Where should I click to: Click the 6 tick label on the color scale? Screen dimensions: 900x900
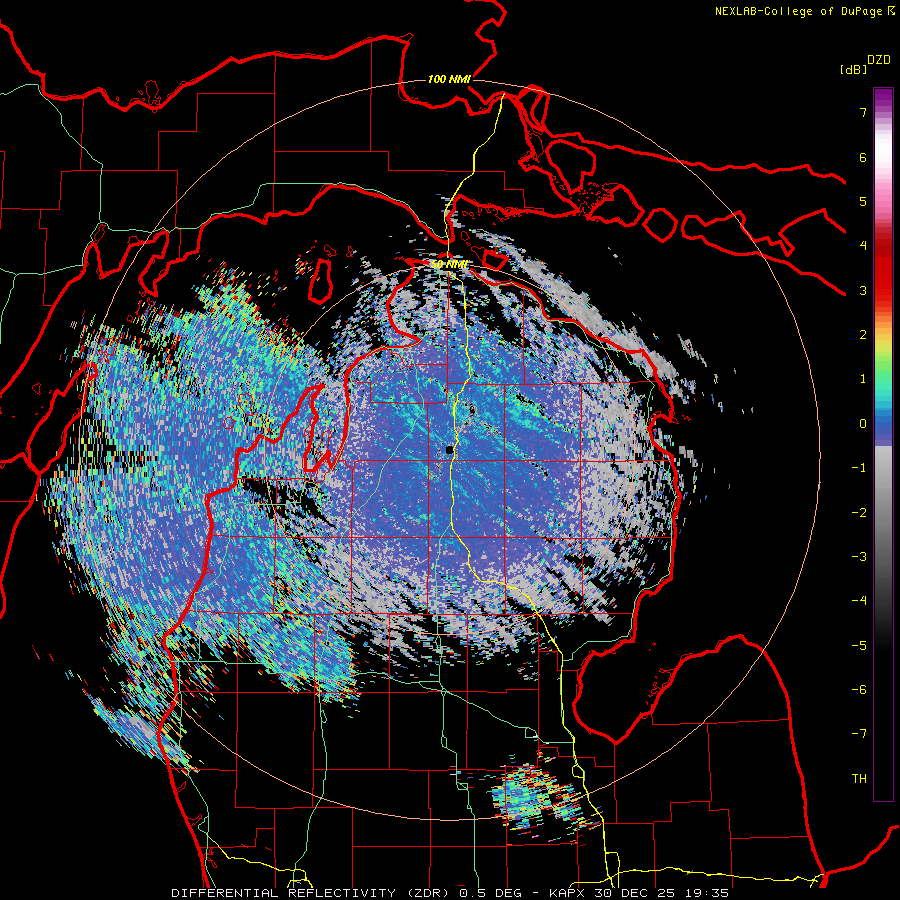coord(863,157)
